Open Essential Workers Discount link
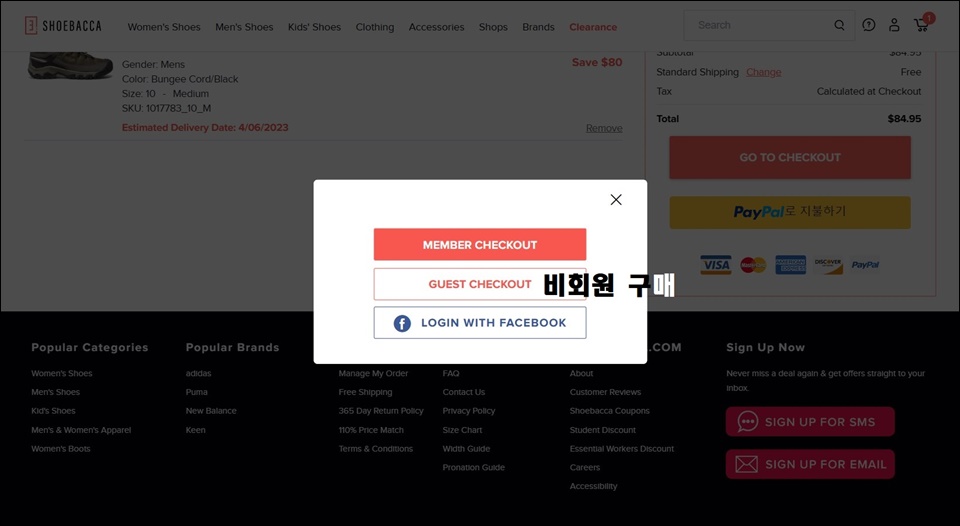The width and height of the screenshot is (960, 526). tap(622, 449)
